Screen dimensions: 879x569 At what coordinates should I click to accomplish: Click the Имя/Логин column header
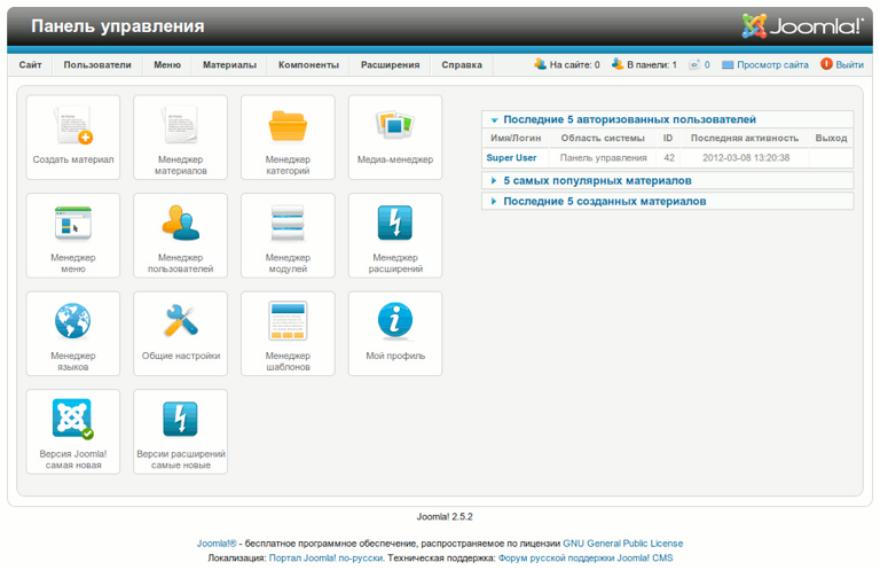[516, 138]
